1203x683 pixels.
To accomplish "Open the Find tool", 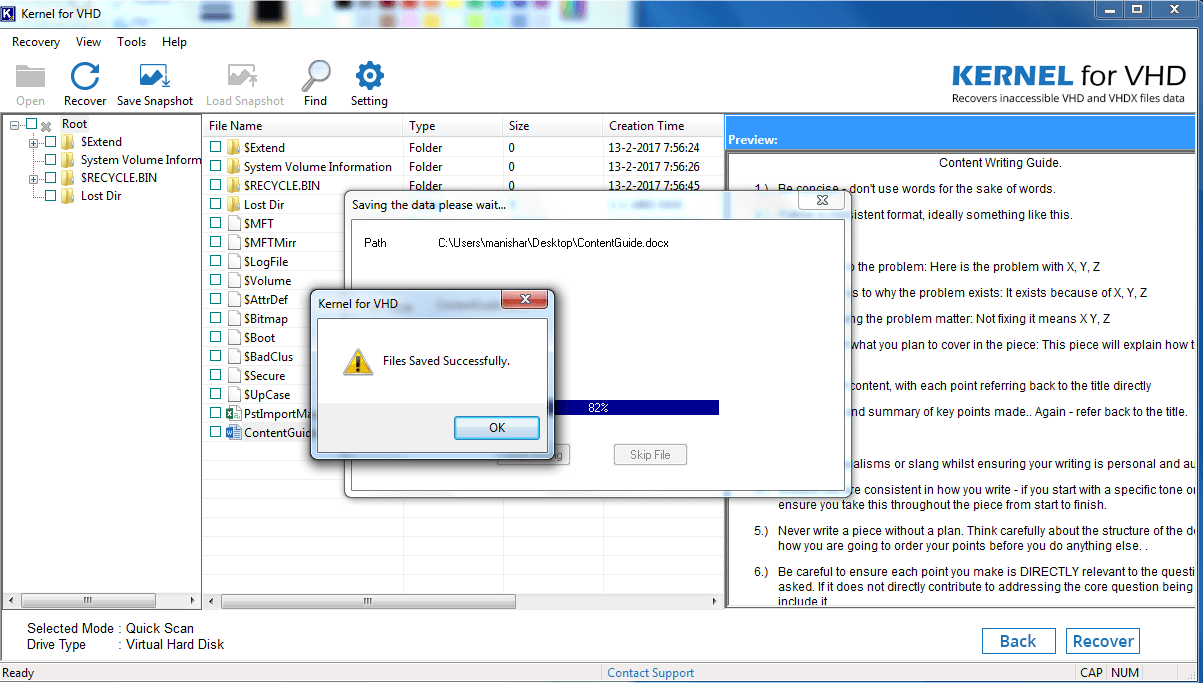I will 316,76.
